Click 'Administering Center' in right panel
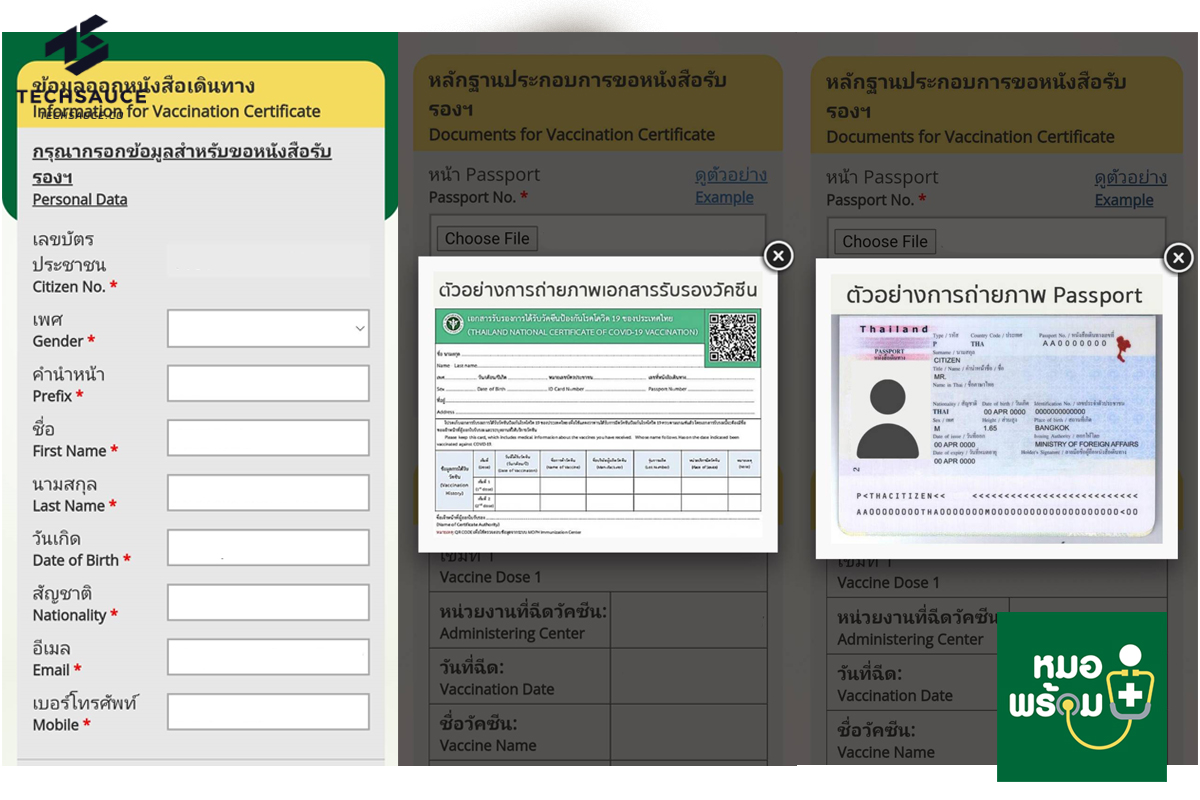The image size is (1200, 800). 911,639
